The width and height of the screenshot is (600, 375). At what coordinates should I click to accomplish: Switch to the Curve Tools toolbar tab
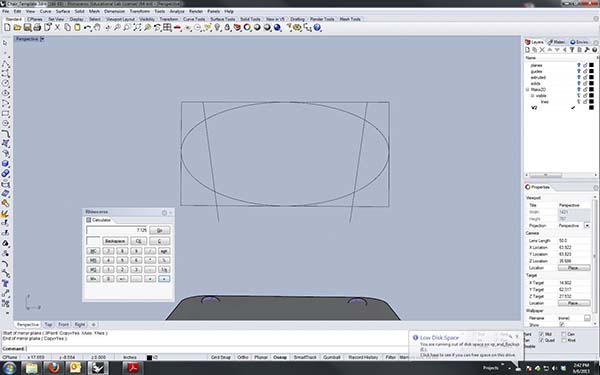coord(194,19)
